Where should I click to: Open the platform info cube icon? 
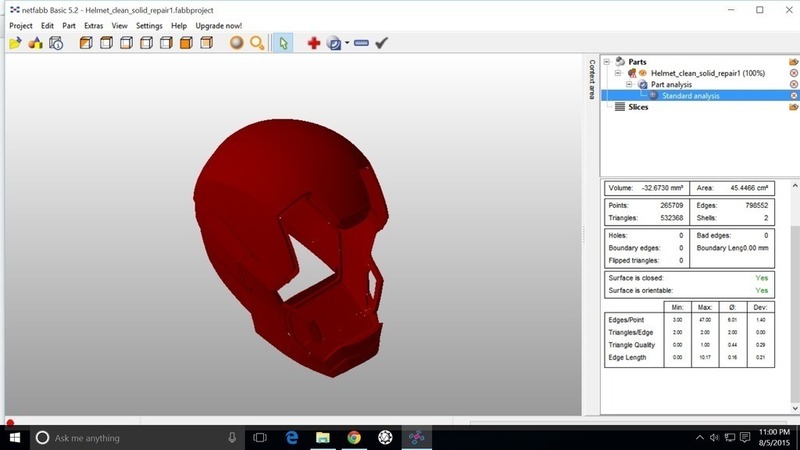pyautogui.click(x=56, y=43)
